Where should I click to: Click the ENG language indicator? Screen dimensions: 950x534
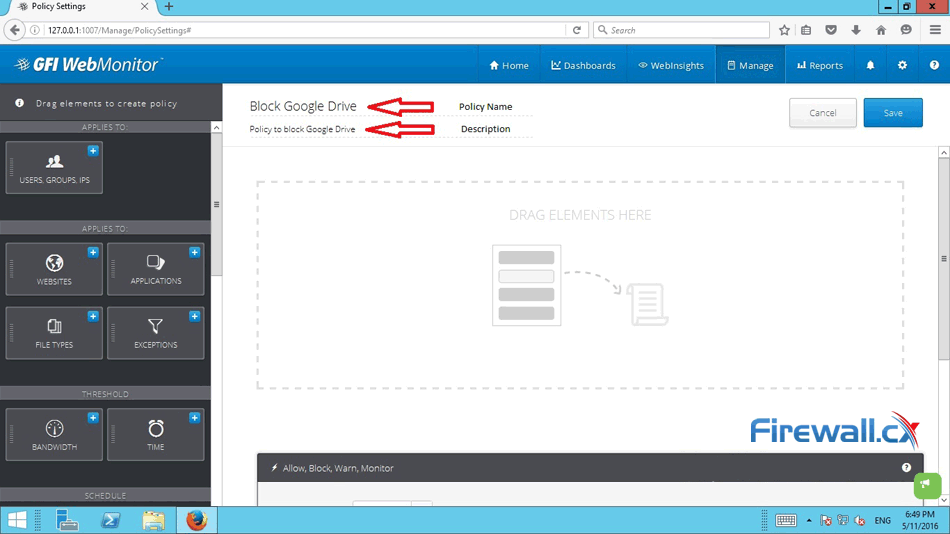tap(883, 520)
